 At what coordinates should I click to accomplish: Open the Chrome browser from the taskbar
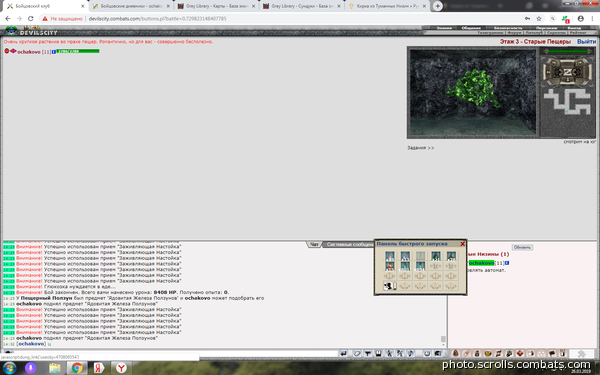(x=77, y=368)
